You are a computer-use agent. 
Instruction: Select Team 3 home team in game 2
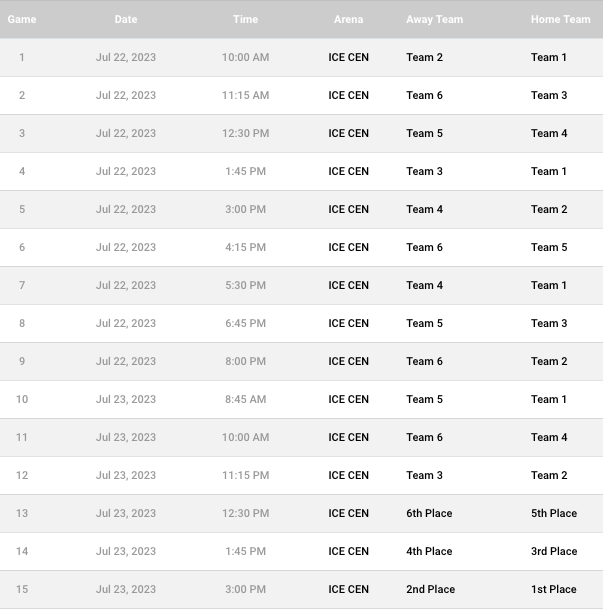pyautogui.click(x=549, y=95)
